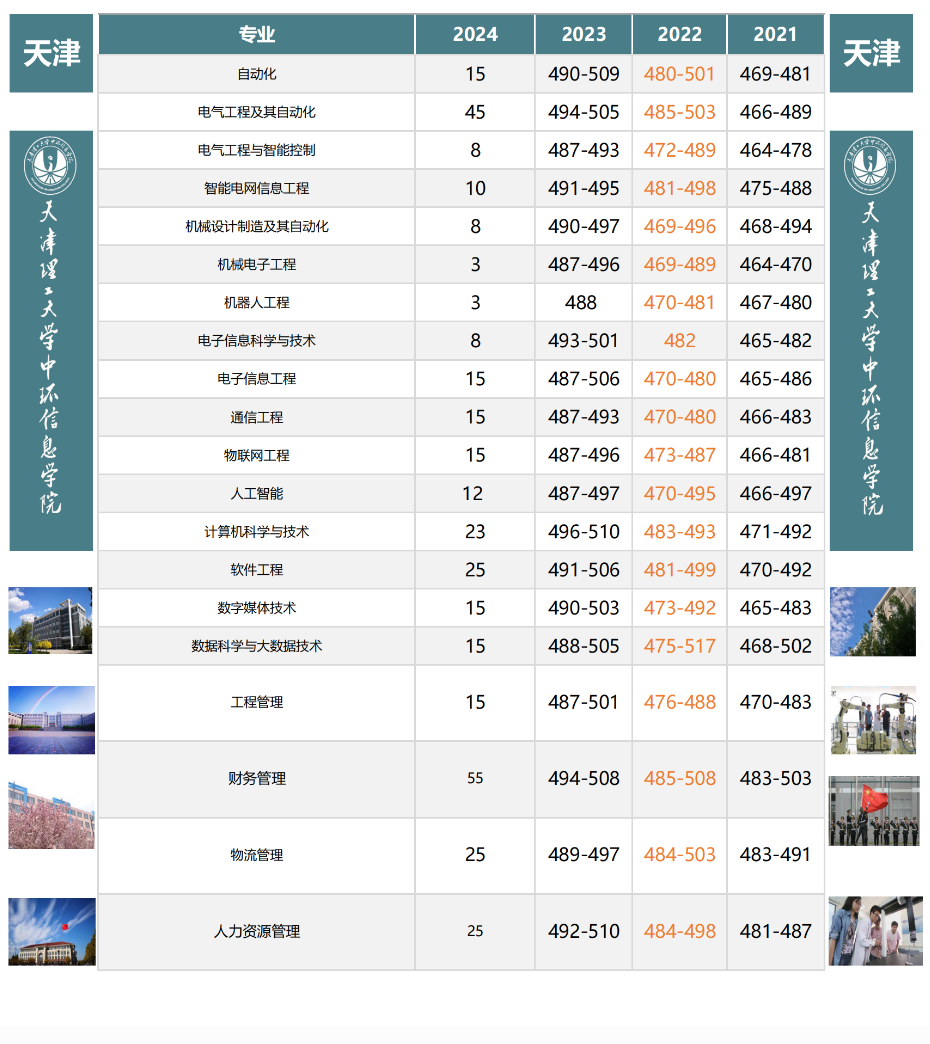Click the 专业 column header
The image size is (930, 1044).
pos(257,35)
